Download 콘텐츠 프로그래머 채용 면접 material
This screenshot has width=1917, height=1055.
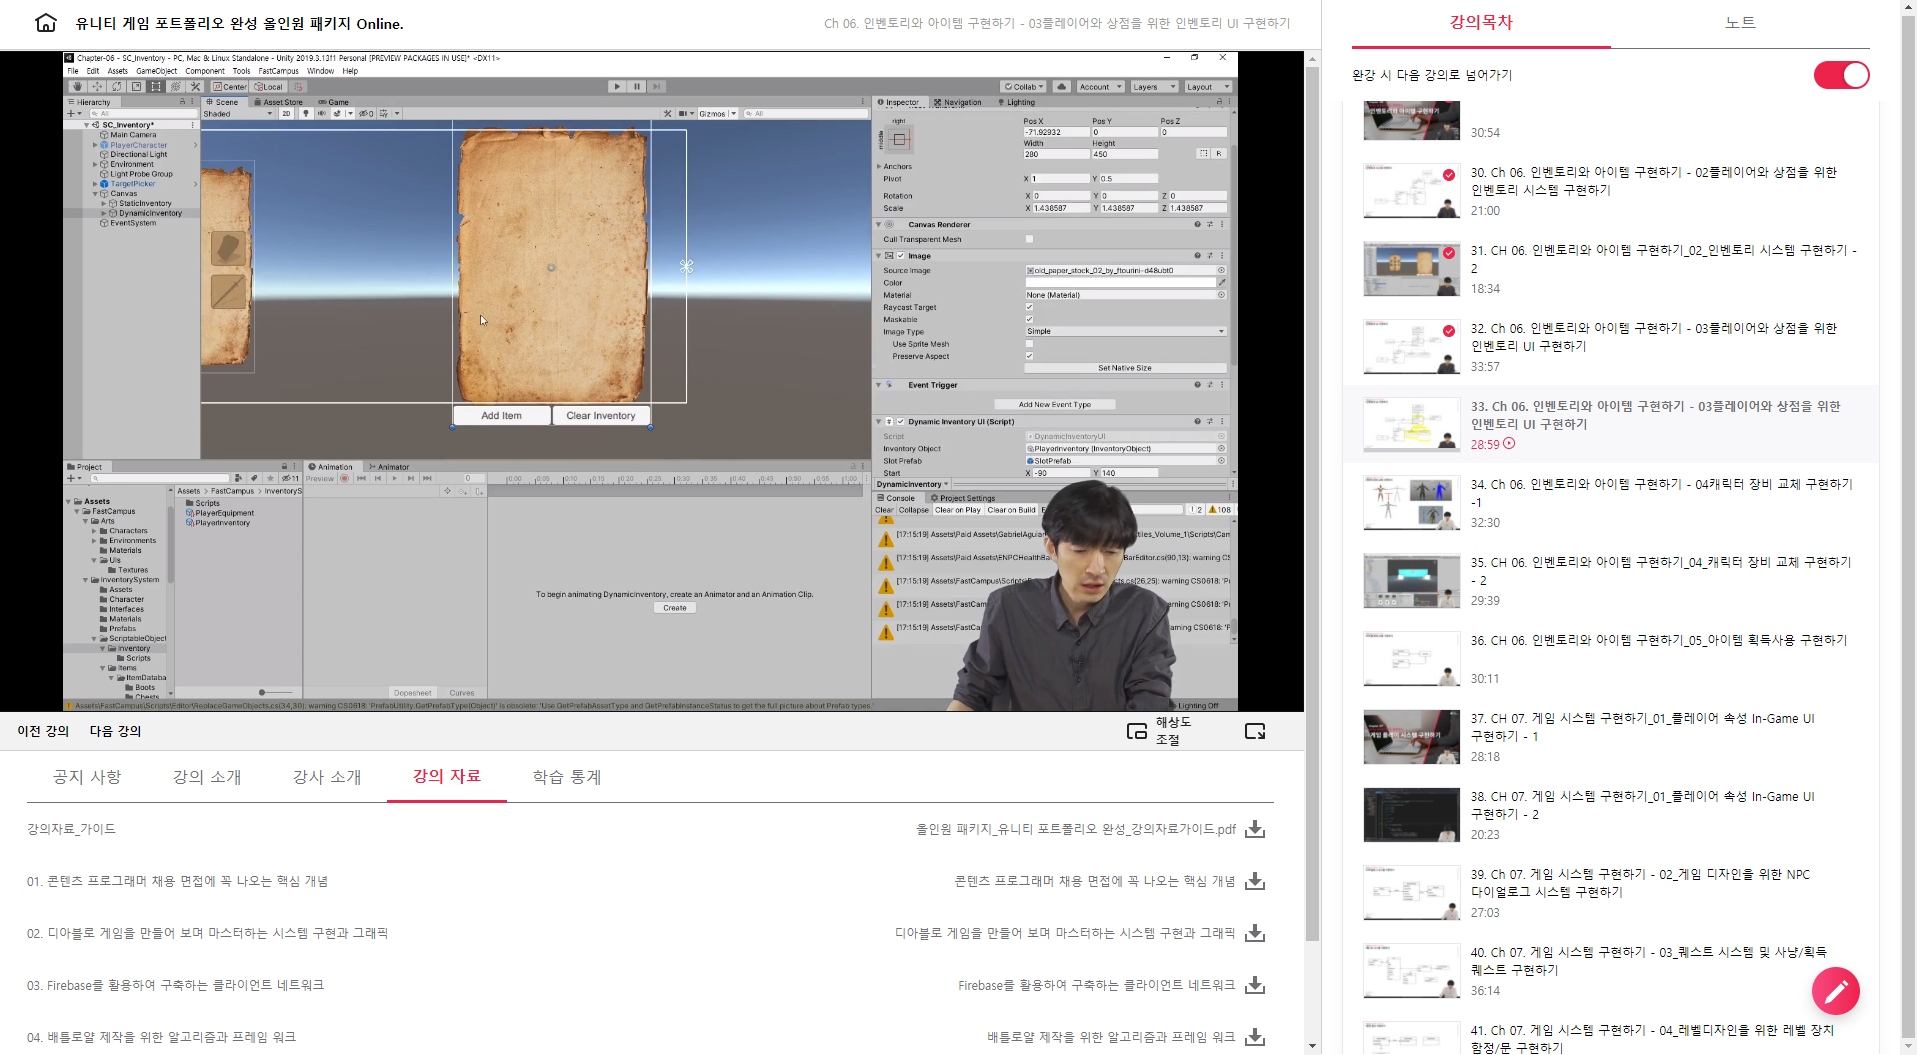[x=1255, y=881]
